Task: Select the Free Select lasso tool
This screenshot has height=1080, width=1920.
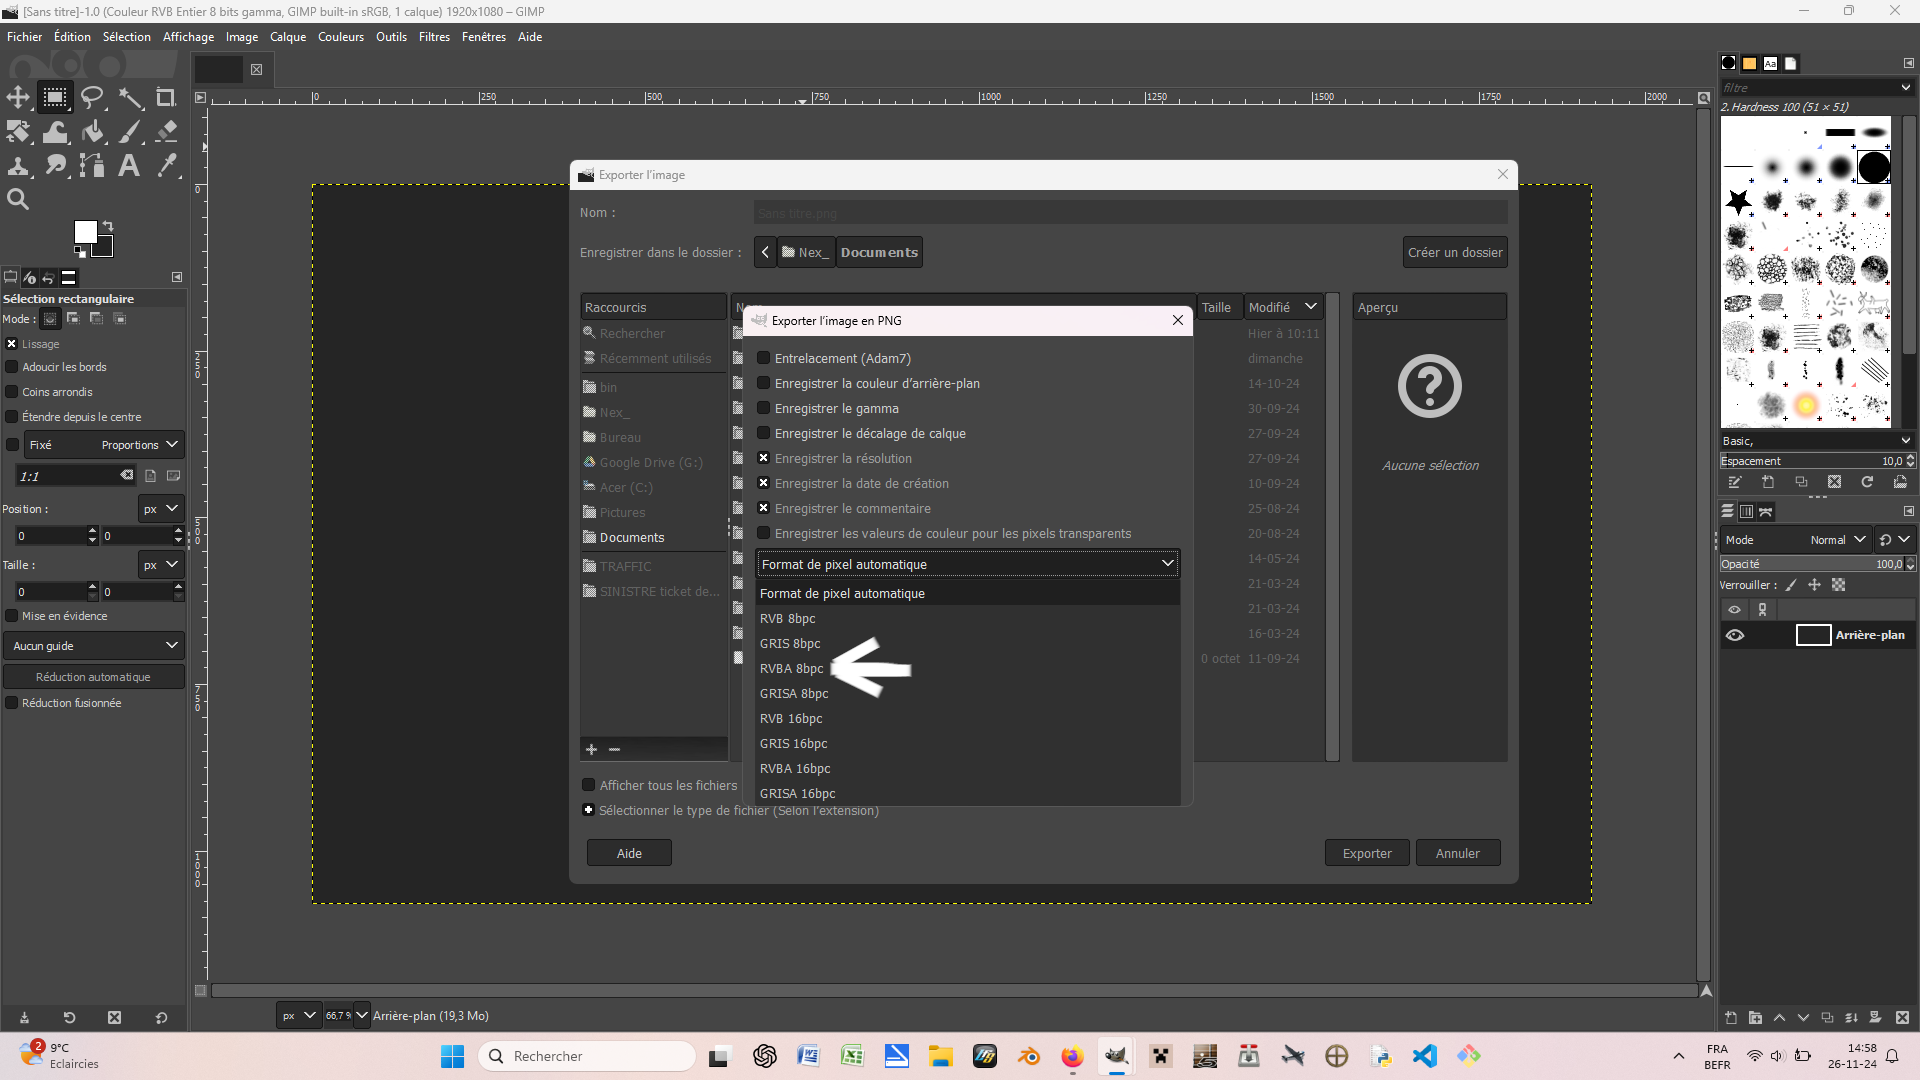Action: point(92,97)
